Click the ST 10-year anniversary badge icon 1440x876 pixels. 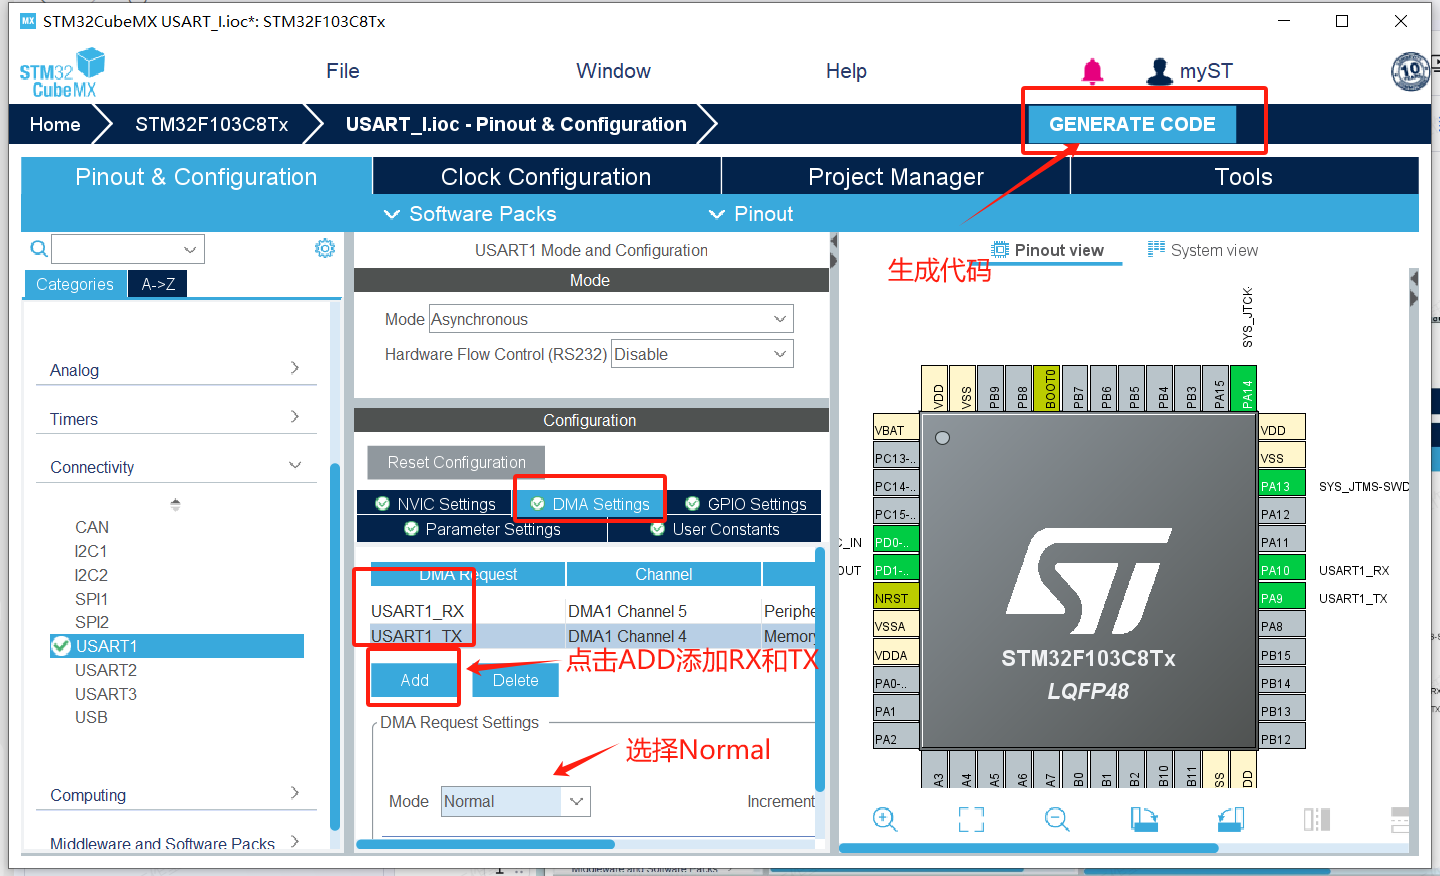pos(1411,71)
